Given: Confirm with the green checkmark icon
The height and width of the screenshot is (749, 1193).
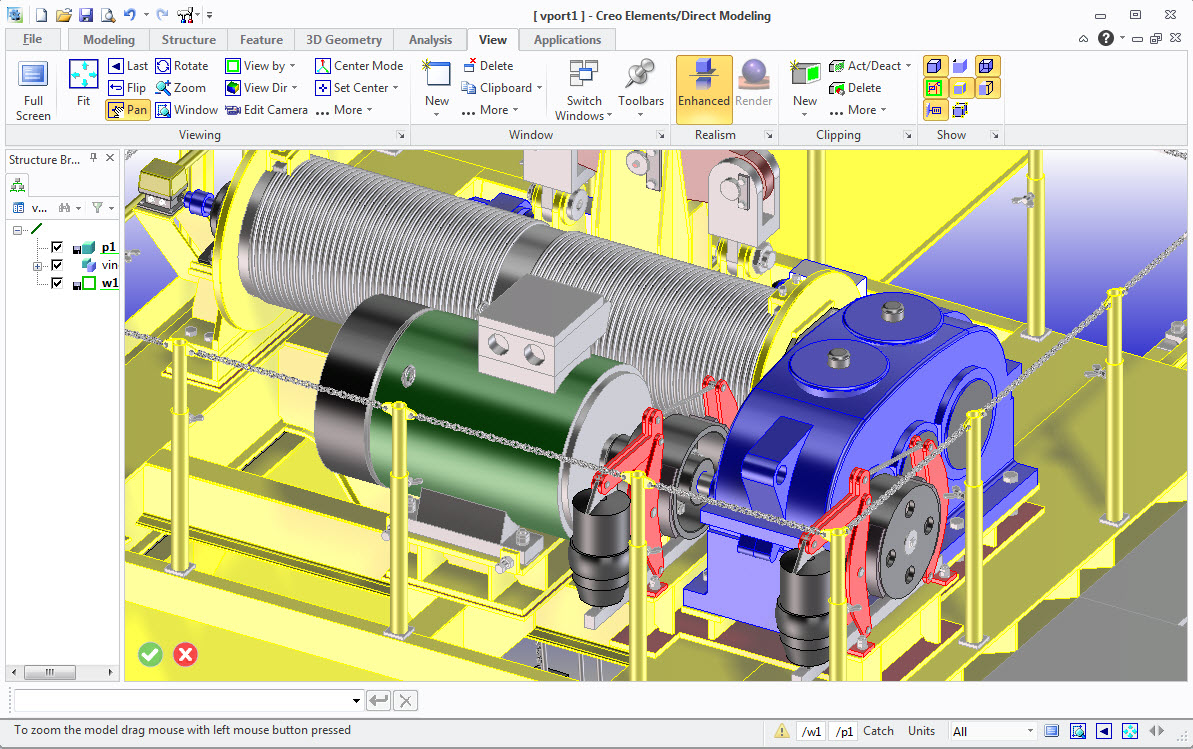Looking at the screenshot, I should 150,654.
